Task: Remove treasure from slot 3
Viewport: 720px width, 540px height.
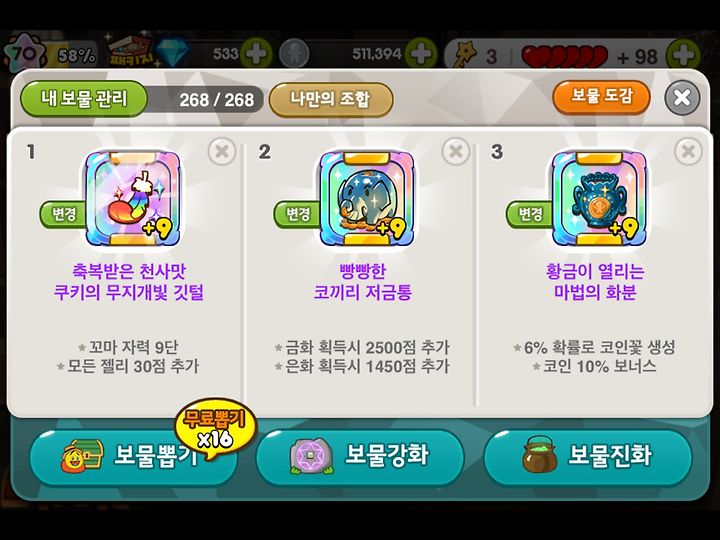Action: 688,152
